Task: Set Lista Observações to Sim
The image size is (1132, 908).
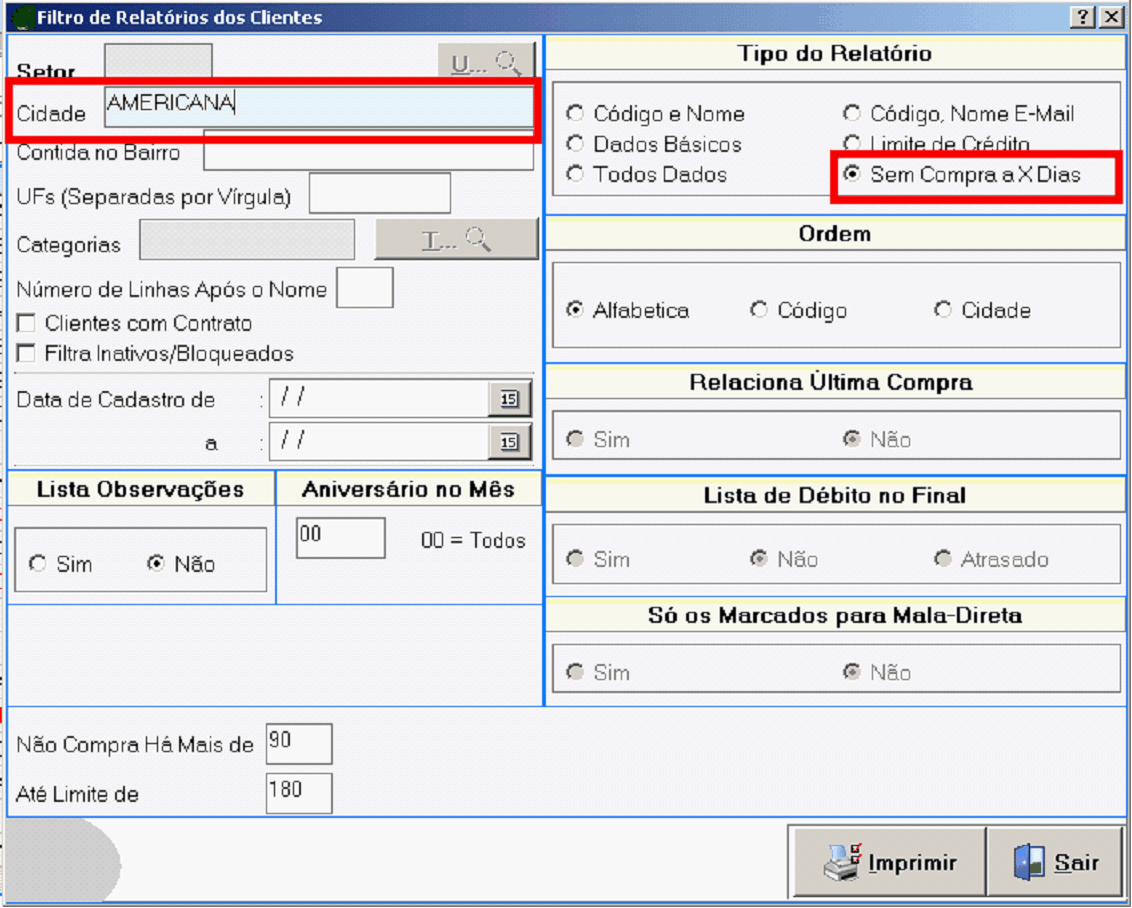Action: pyautogui.click(x=38, y=564)
